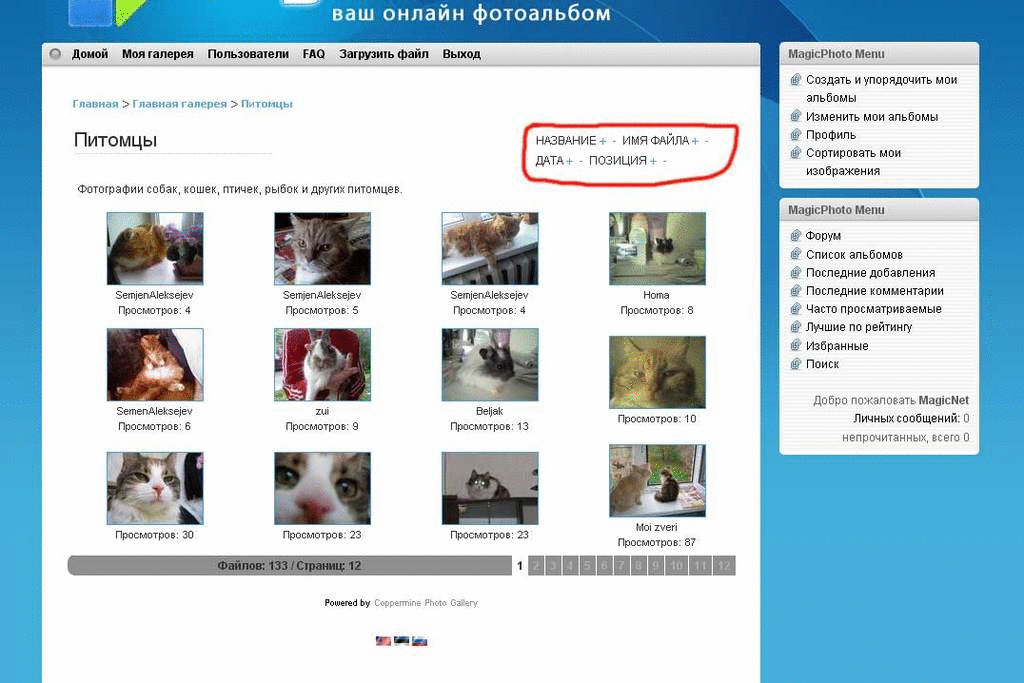1024x683 pixels.
Task: Open the untitled thumbnail with 30 views
Action: (155, 488)
